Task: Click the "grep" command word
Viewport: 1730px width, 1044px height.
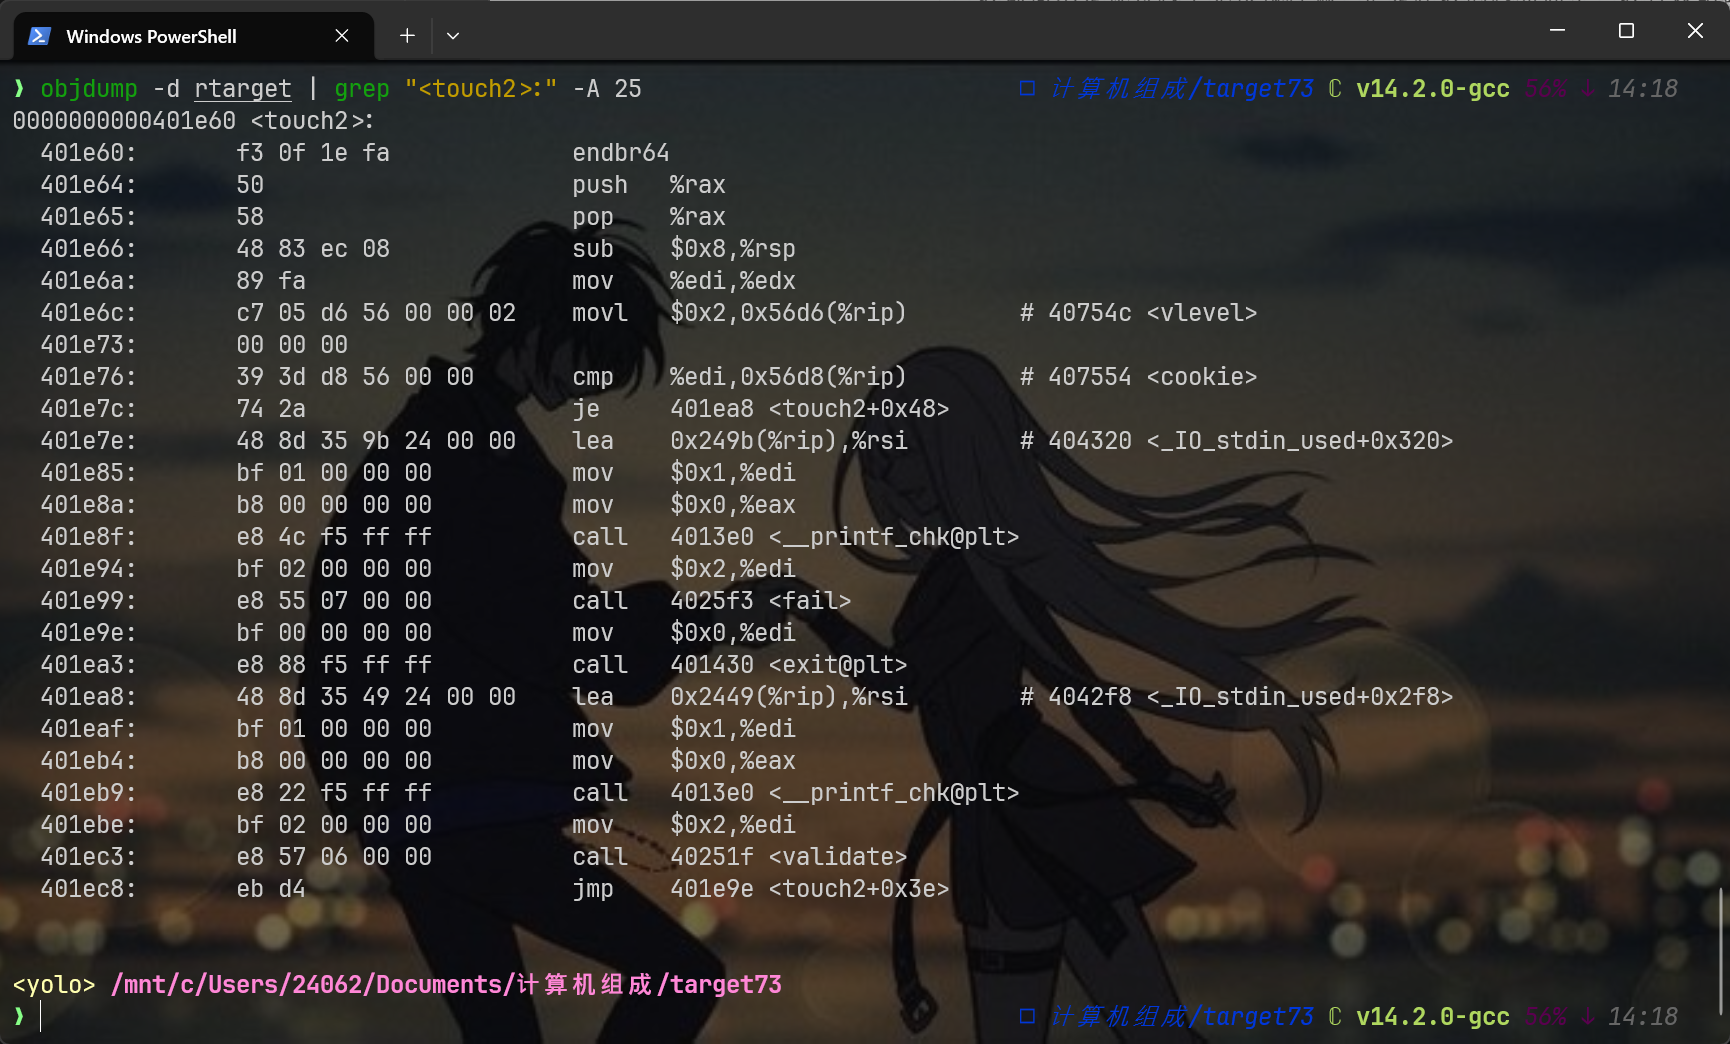Action: point(362,89)
